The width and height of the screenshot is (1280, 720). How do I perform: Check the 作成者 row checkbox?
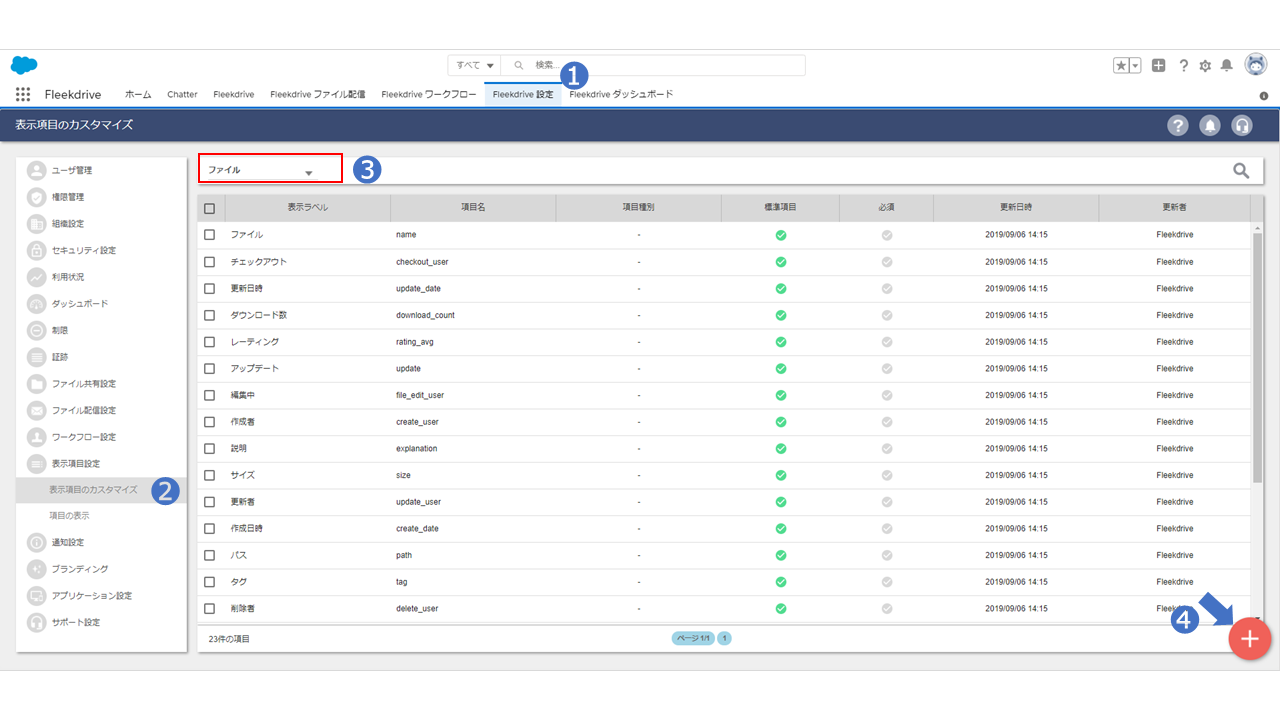click(x=209, y=422)
